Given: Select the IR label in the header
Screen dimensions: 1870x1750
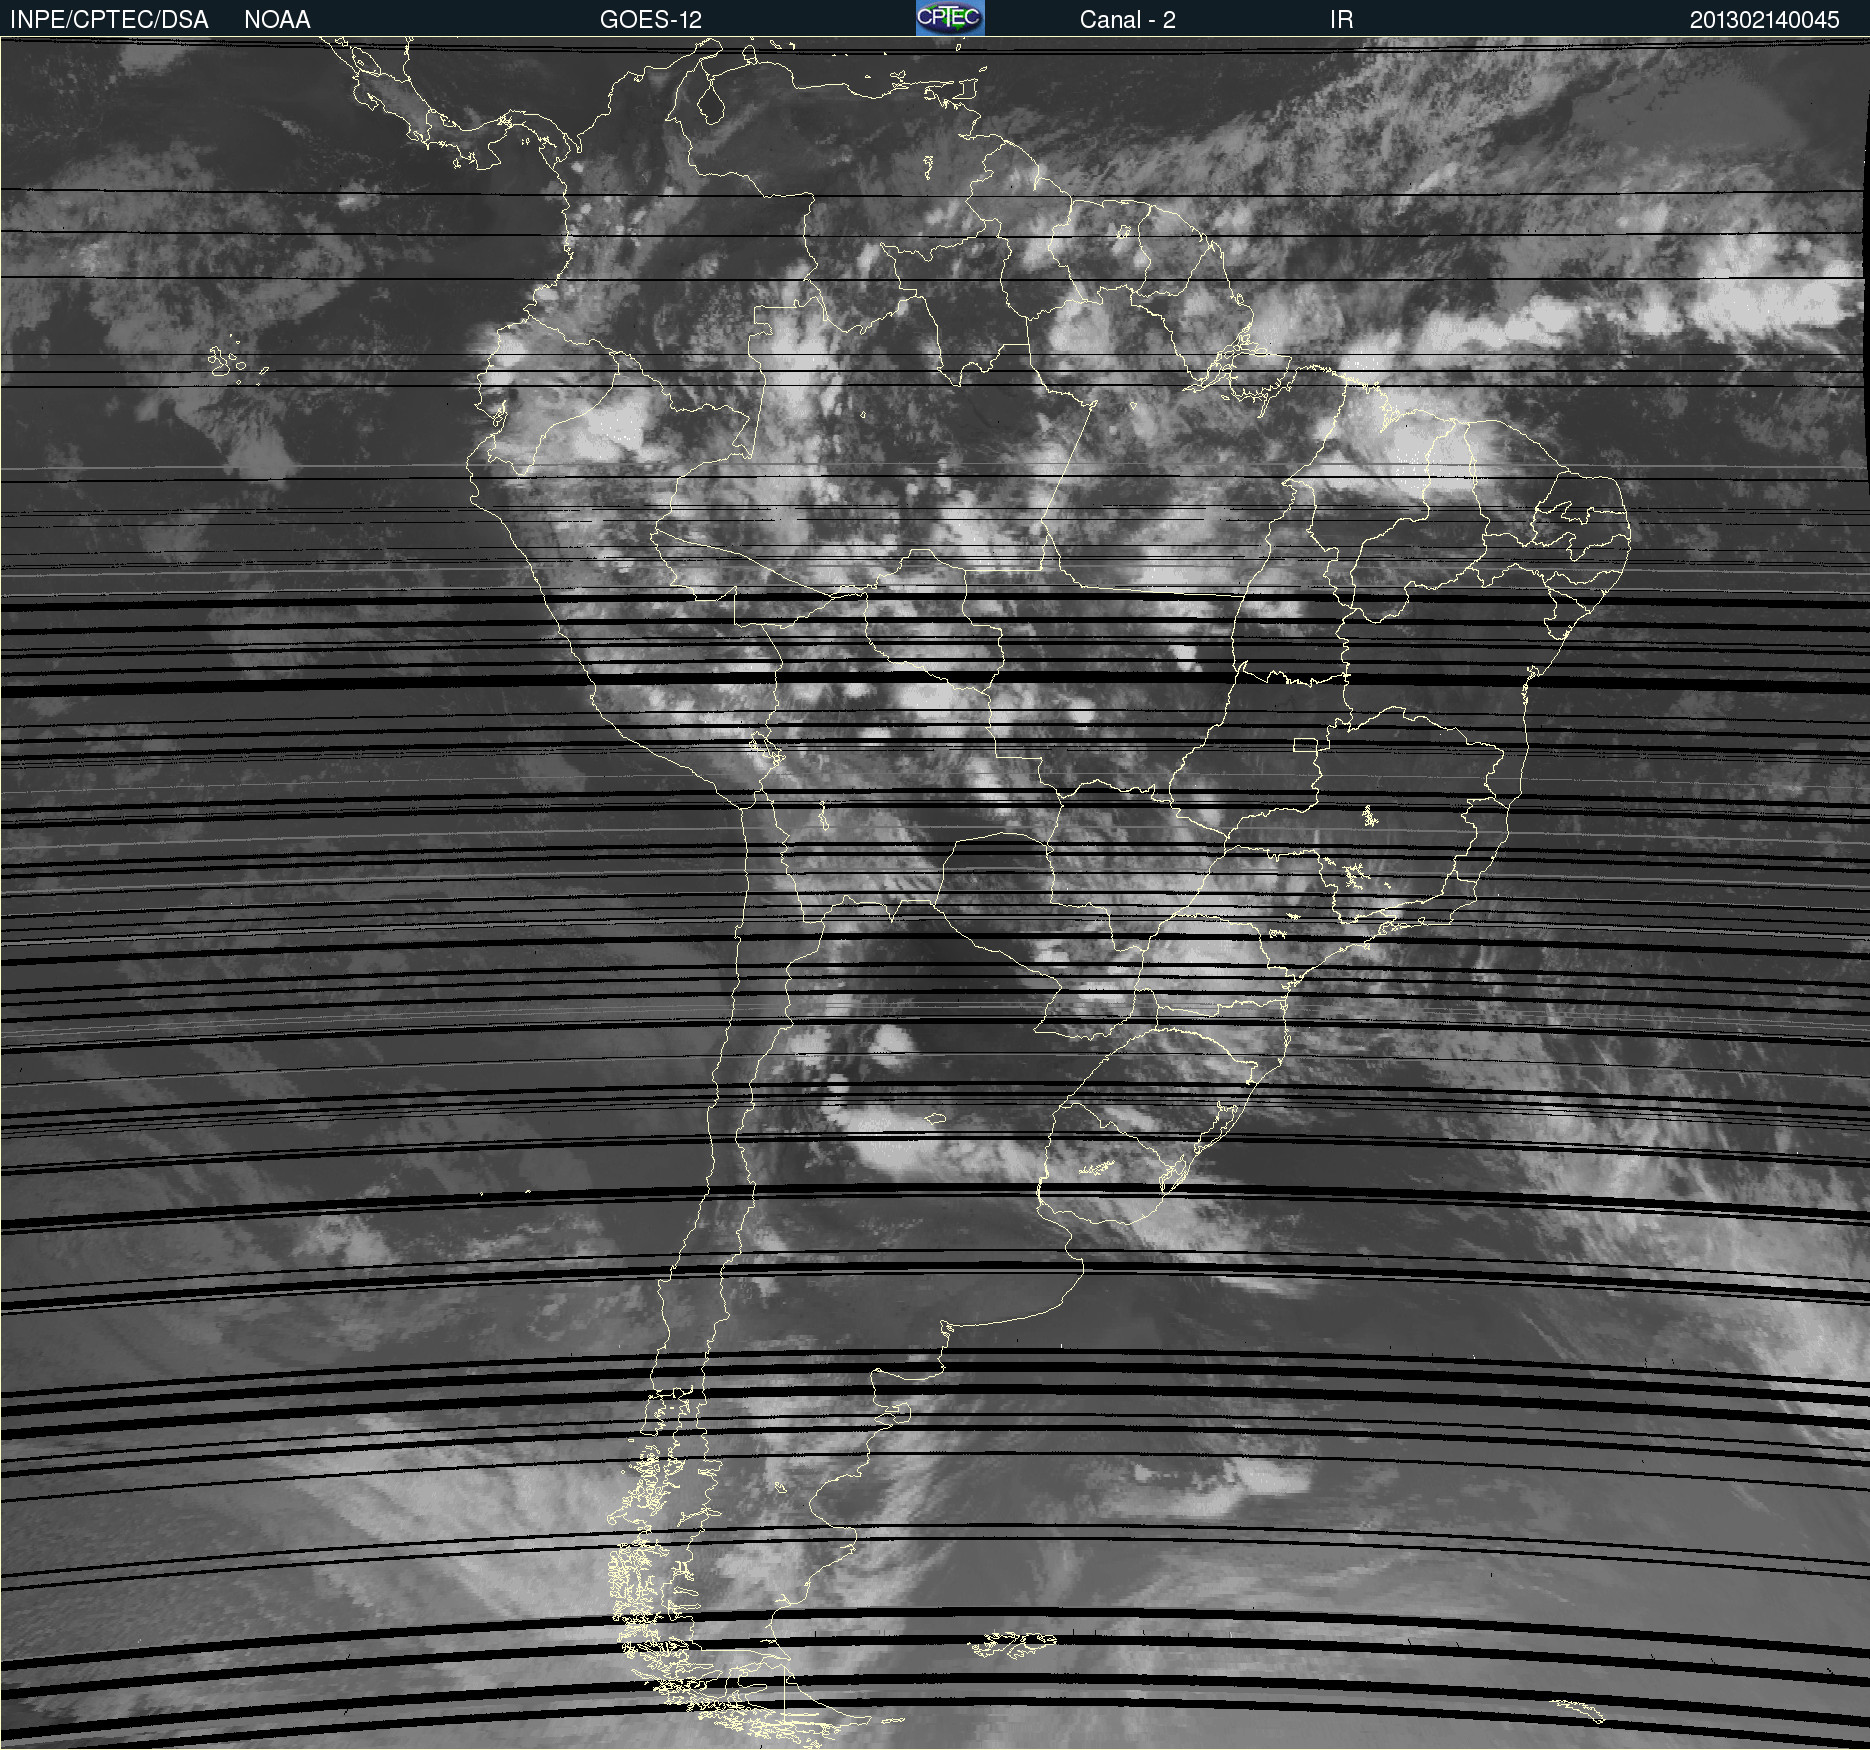Looking at the screenshot, I should [x=1341, y=20].
